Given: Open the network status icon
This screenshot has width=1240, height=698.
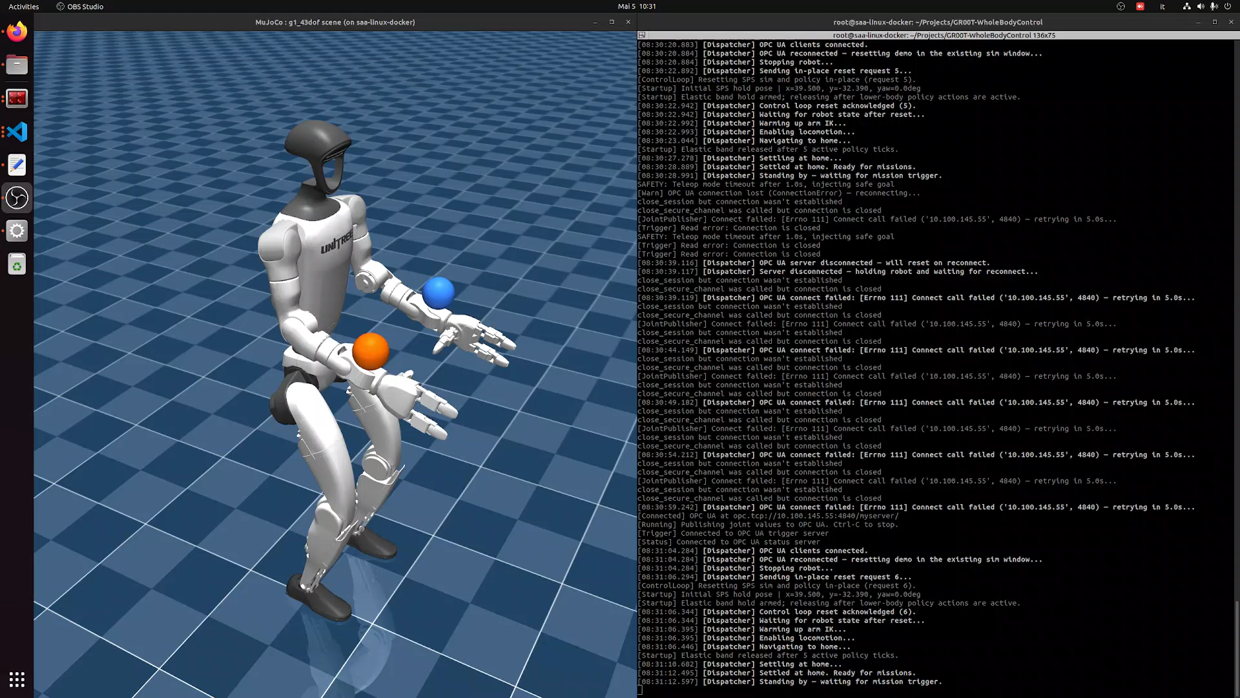Looking at the screenshot, I should (x=1186, y=6).
